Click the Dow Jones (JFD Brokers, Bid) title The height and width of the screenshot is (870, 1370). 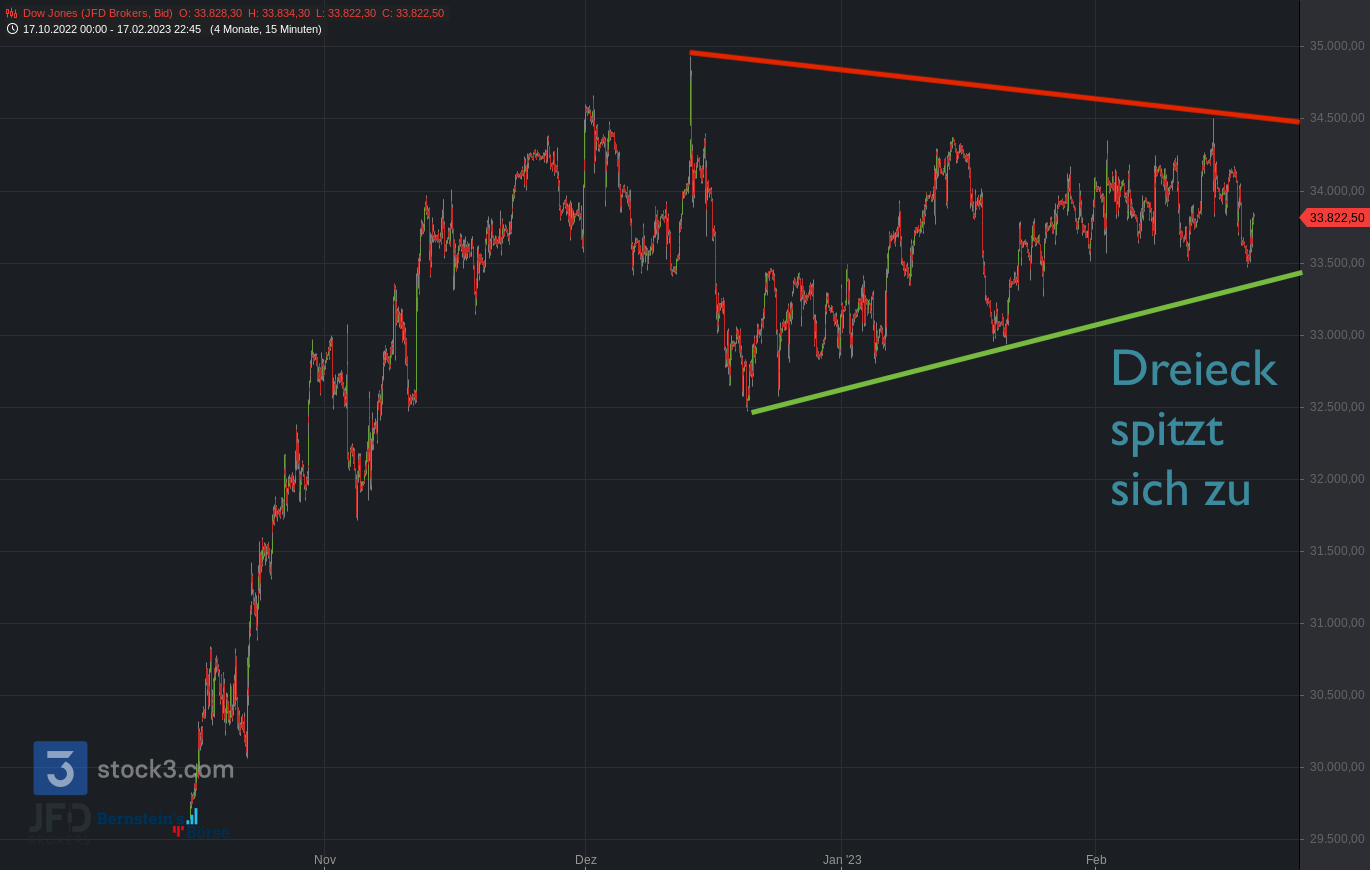point(97,13)
